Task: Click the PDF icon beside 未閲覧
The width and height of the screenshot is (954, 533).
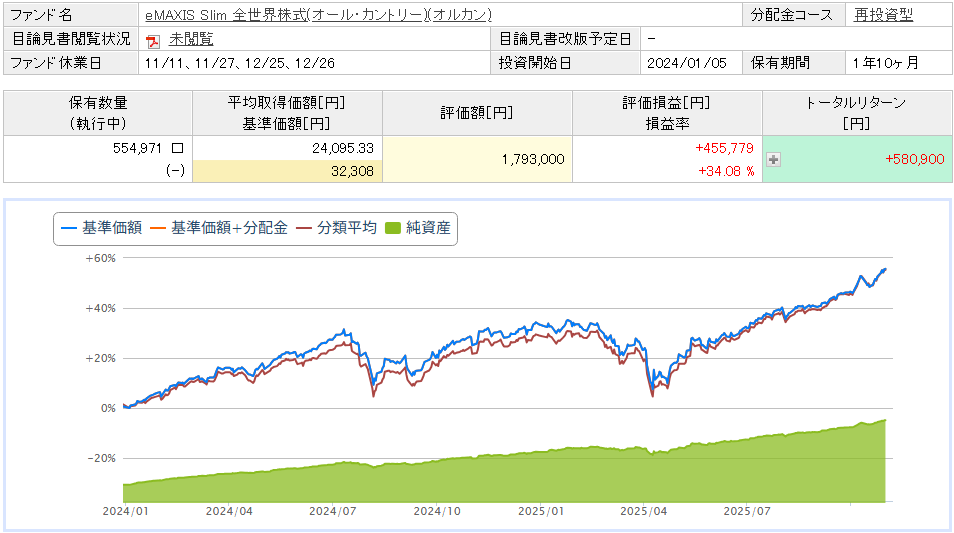Action: point(153,40)
